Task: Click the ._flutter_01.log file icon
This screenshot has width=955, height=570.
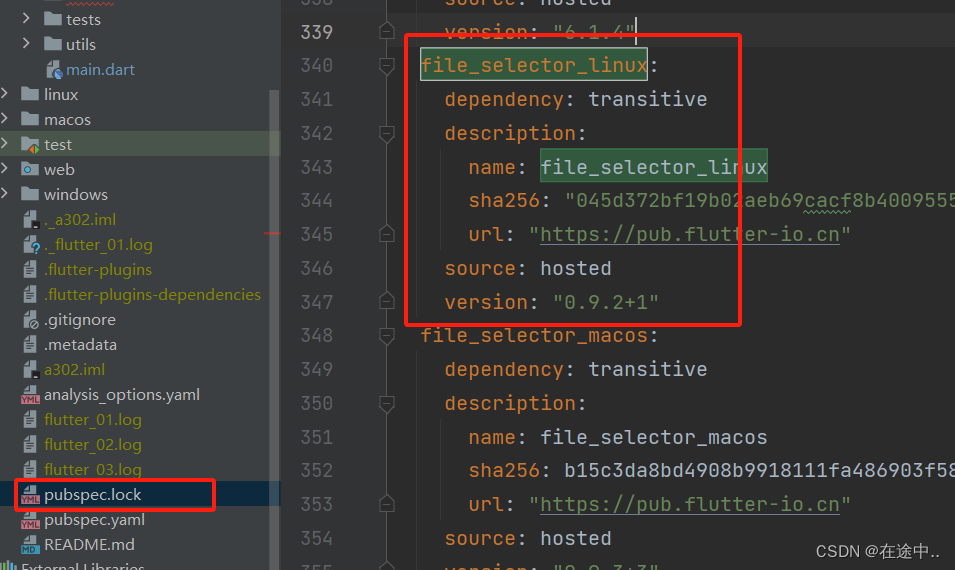Action: click(30, 245)
